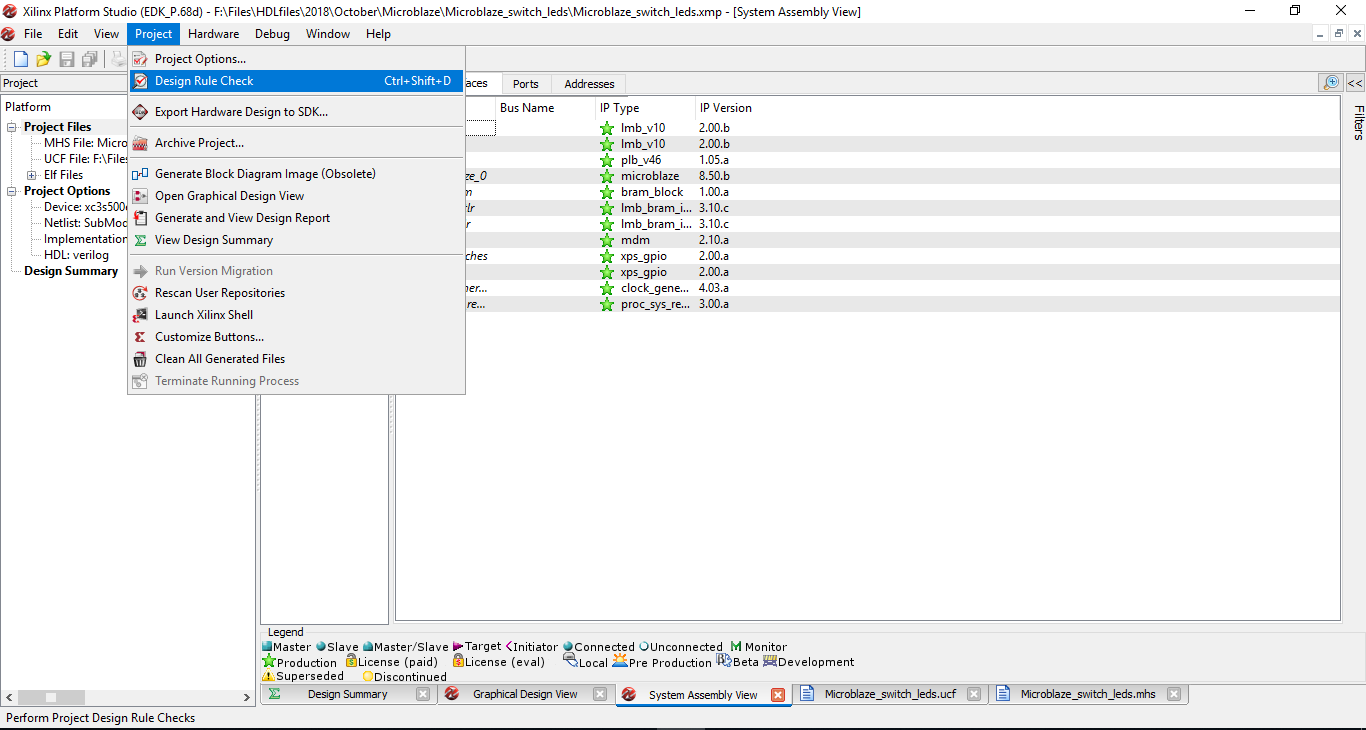The width and height of the screenshot is (1366, 730).
Task: Click the Platform panel label
Action: coord(28,107)
